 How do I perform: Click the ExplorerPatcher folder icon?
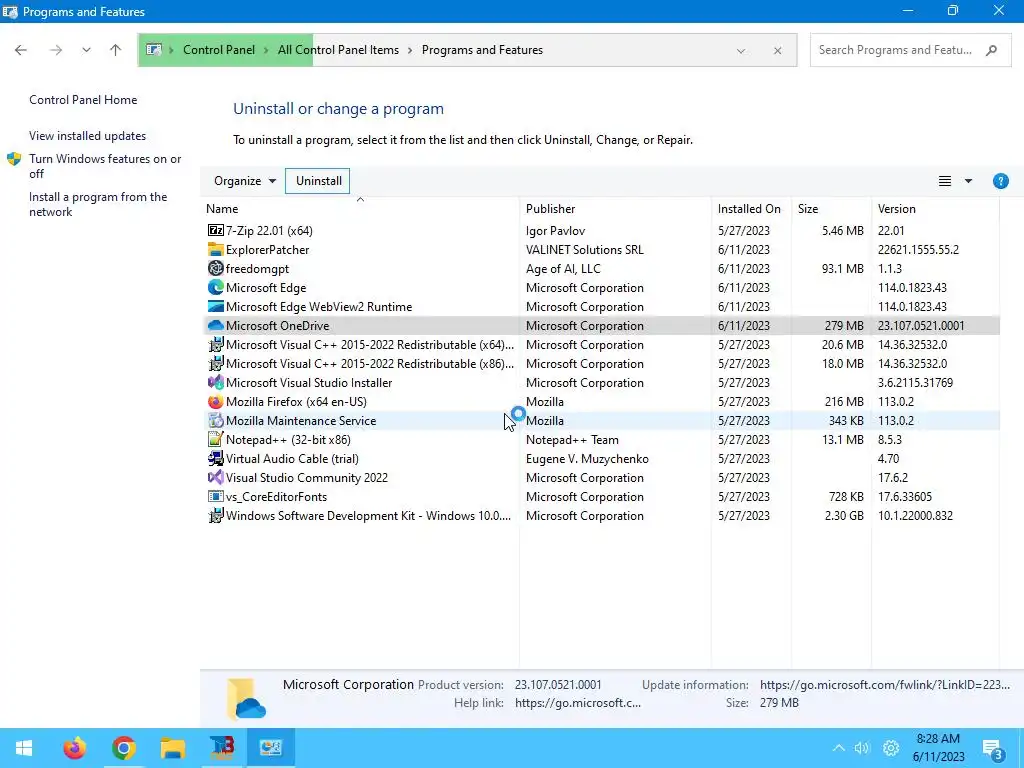[216, 249]
